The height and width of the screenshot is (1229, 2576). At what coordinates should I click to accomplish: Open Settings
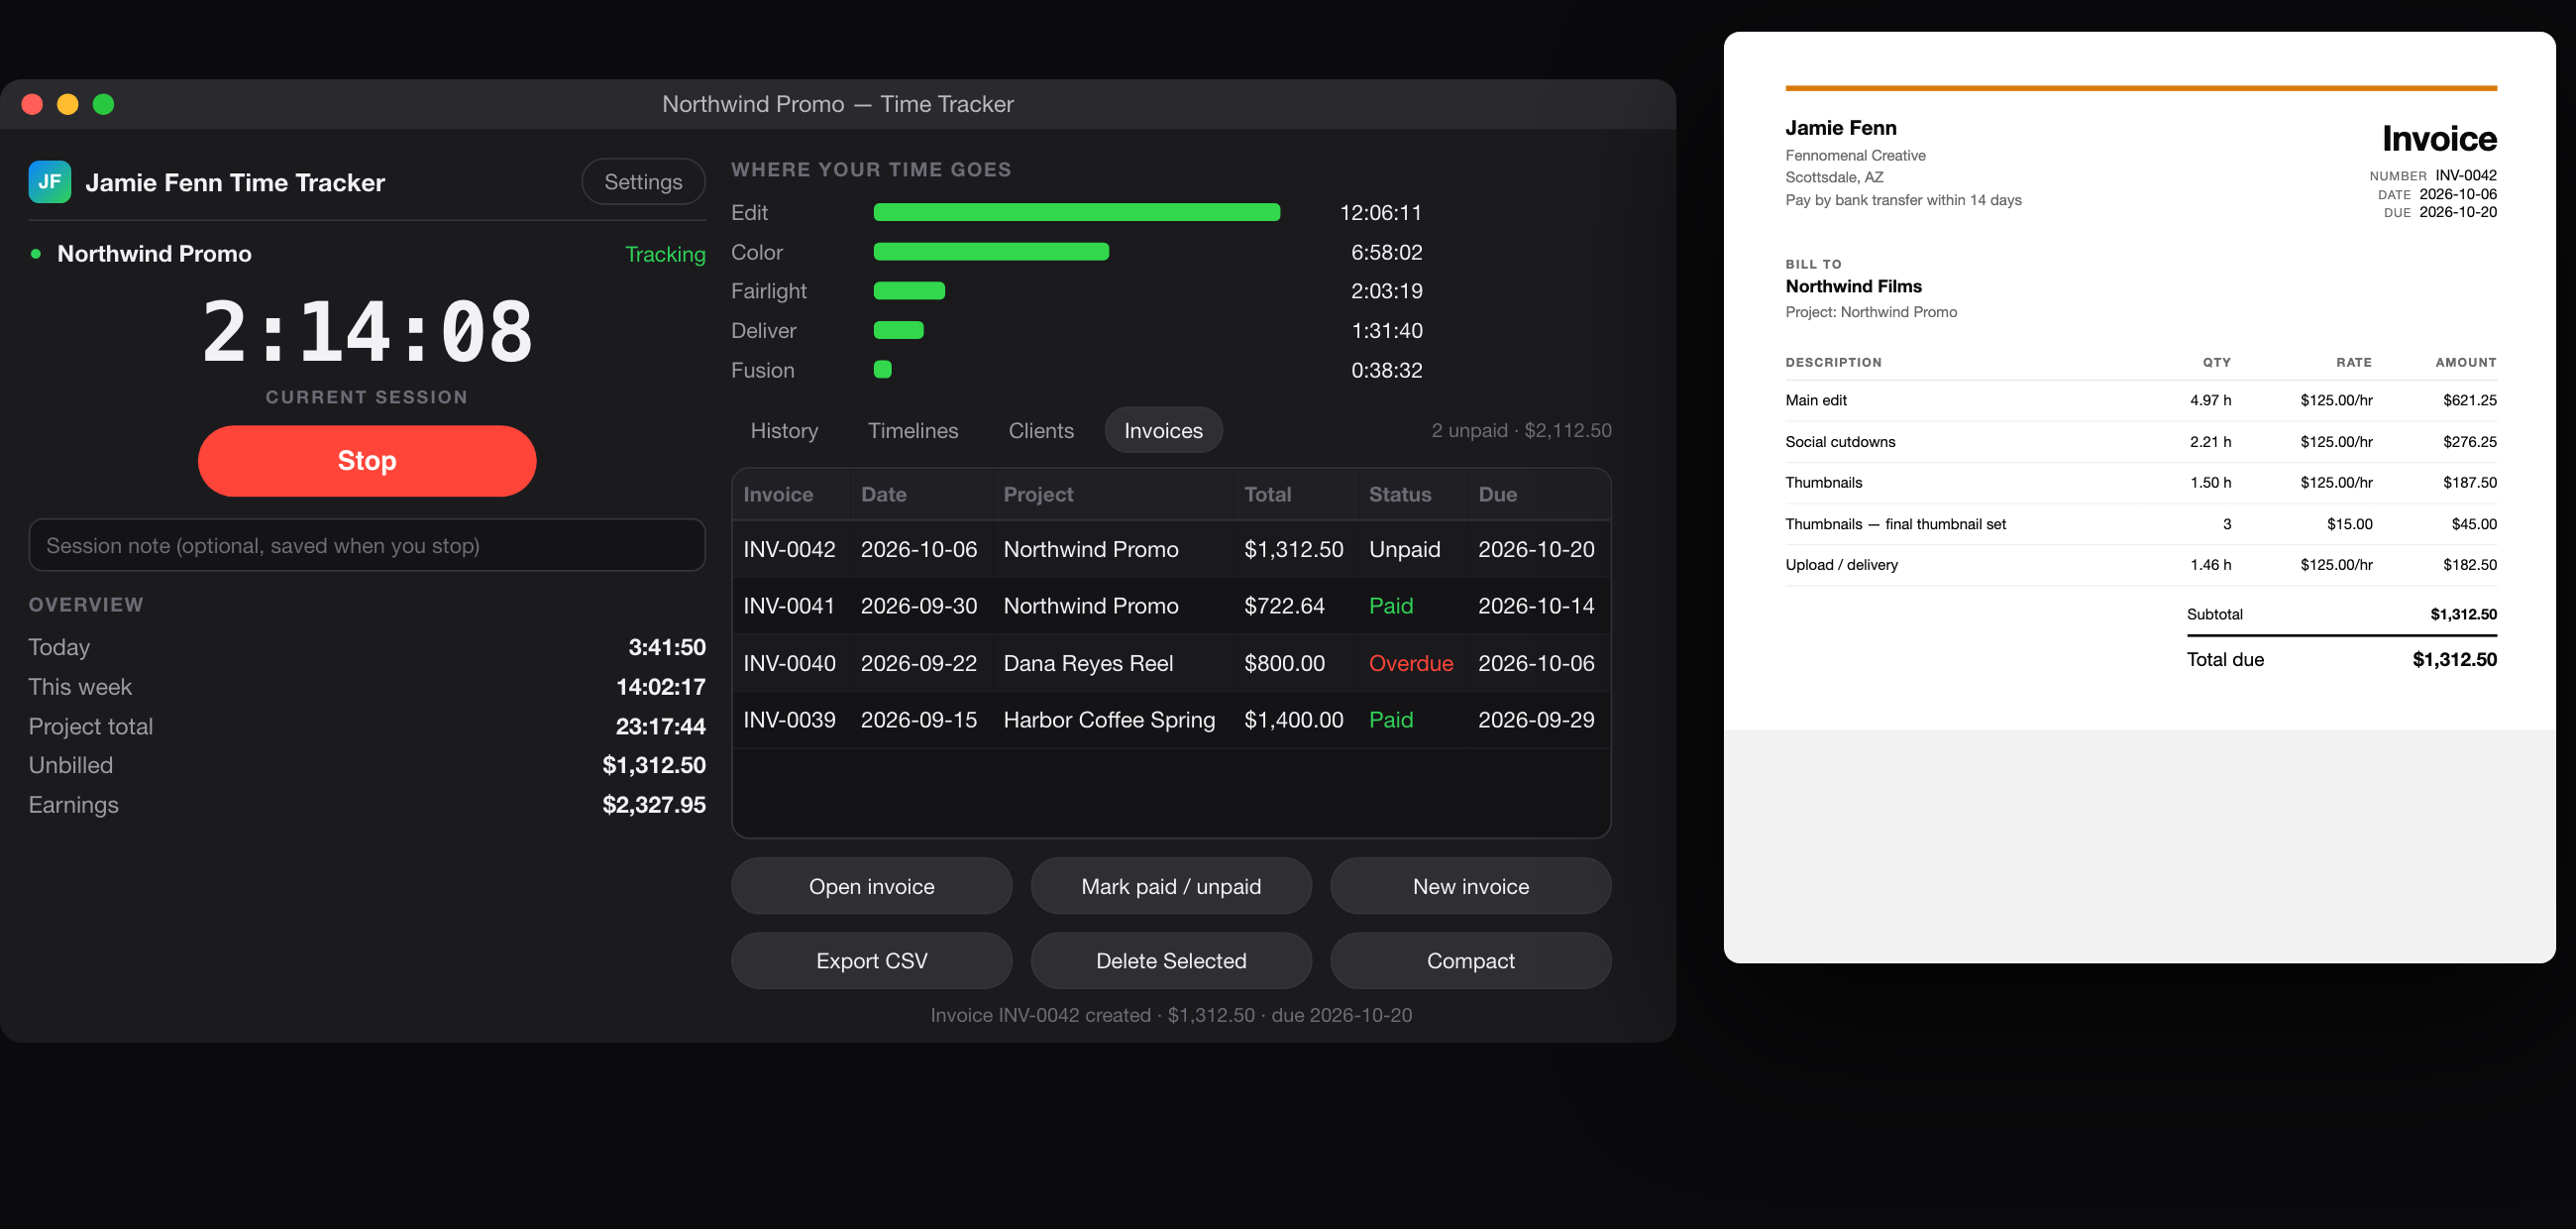(643, 182)
